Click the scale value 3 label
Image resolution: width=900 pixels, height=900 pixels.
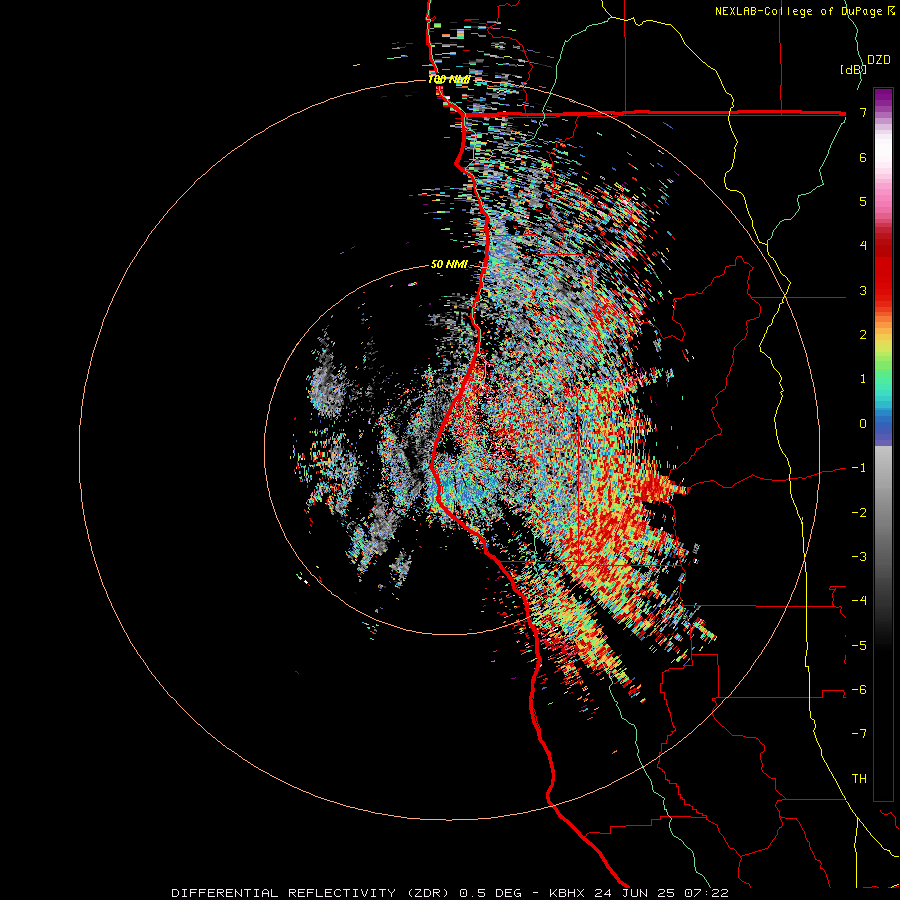[x=863, y=290]
